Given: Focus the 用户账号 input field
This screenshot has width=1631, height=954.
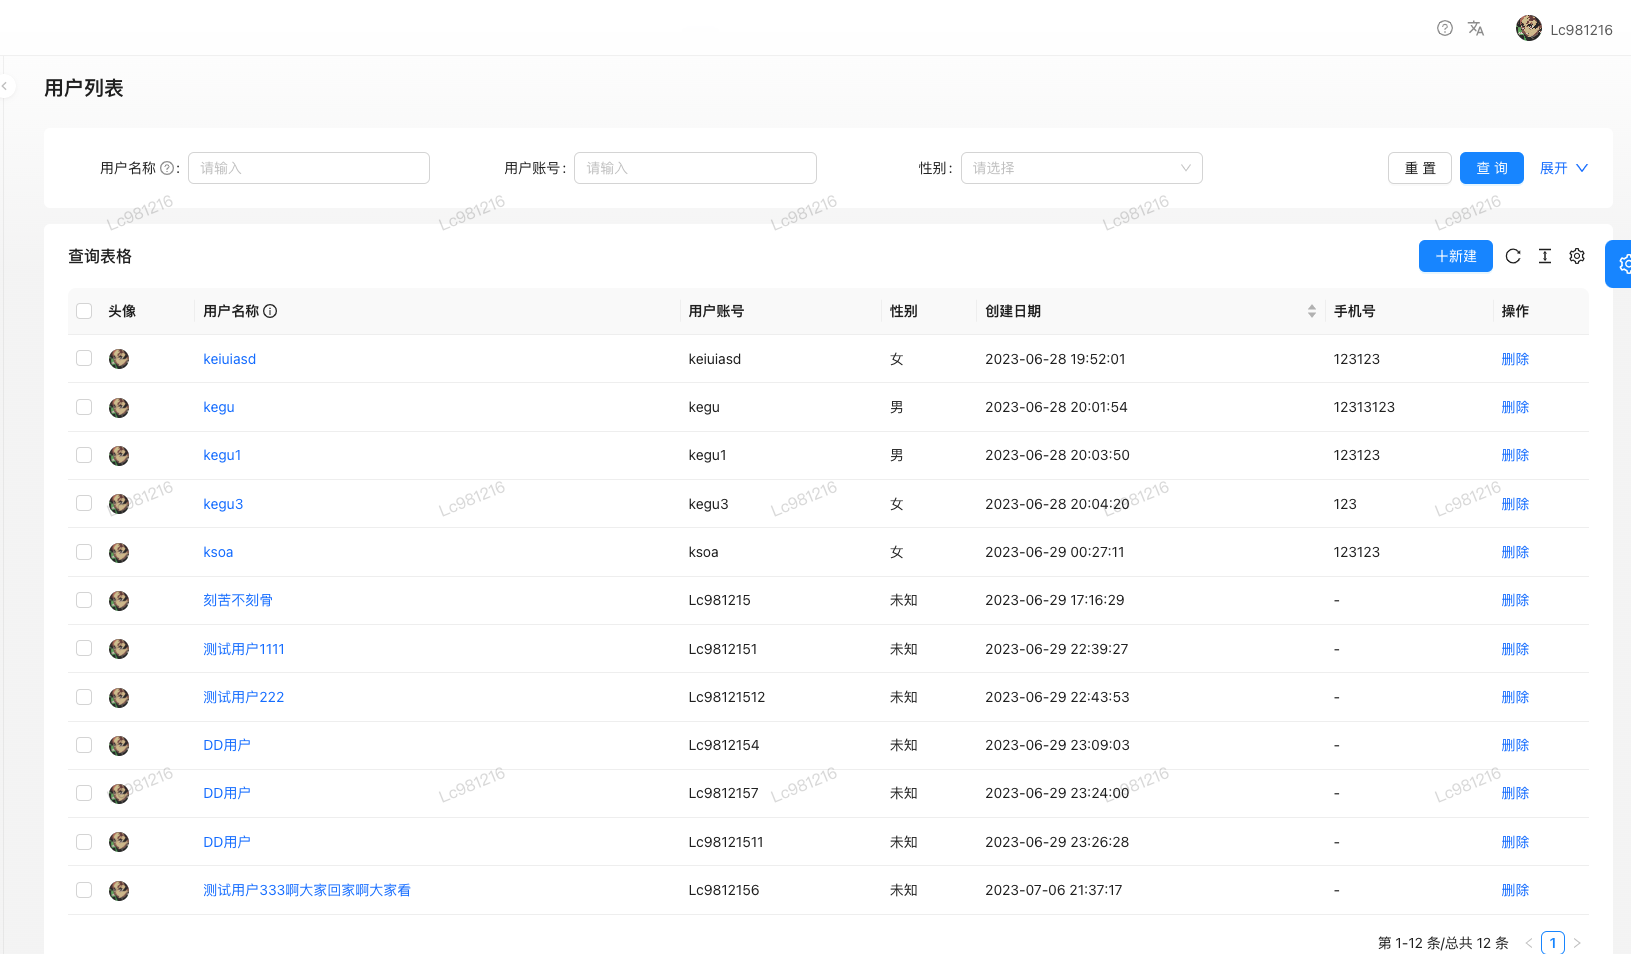Looking at the screenshot, I should (x=695, y=168).
